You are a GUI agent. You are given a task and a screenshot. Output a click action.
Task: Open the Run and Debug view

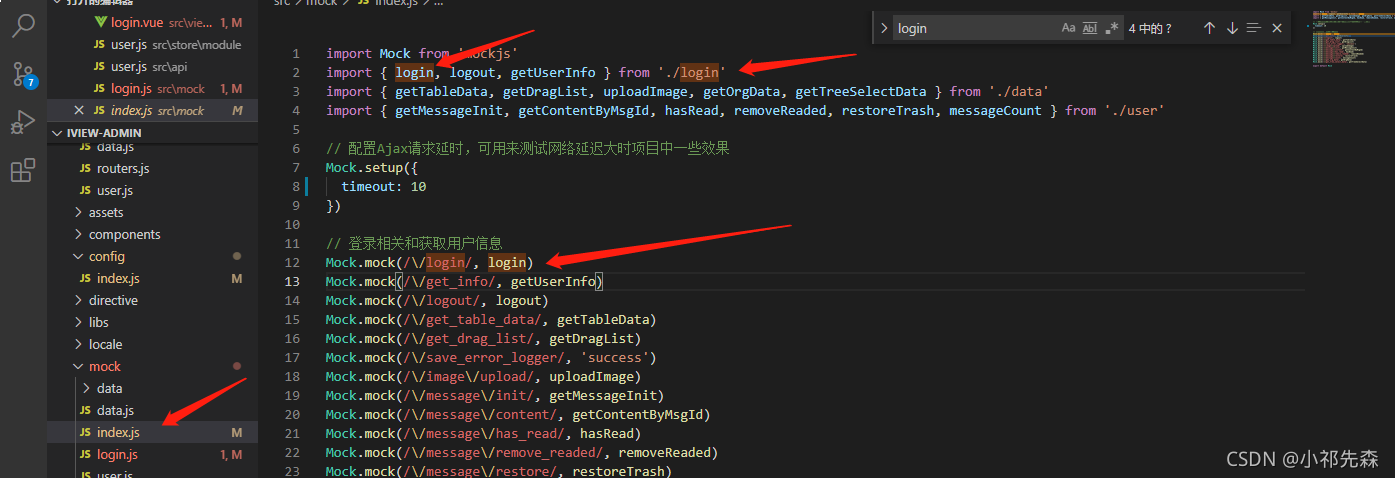pyautogui.click(x=22, y=122)
